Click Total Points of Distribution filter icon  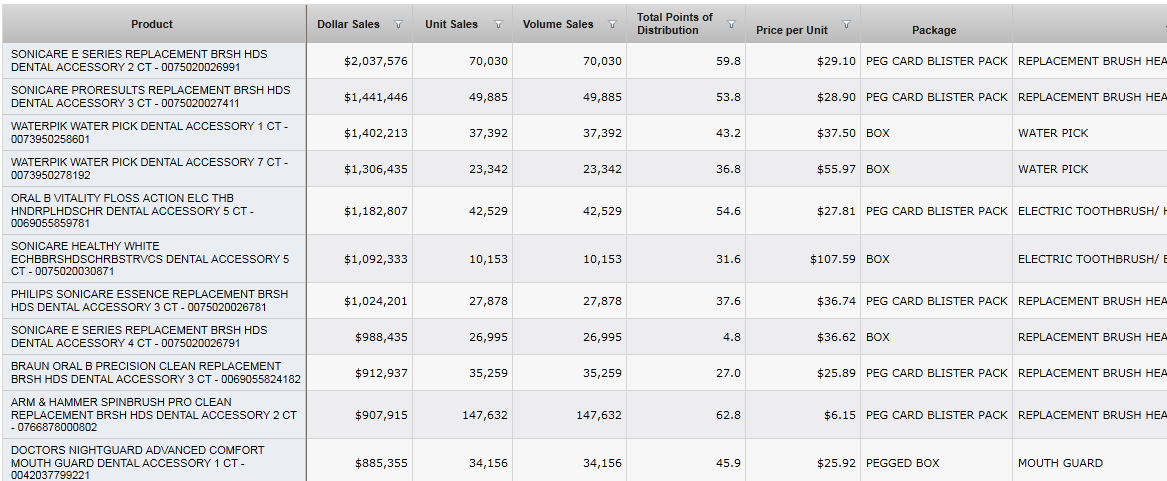point(731,25)
